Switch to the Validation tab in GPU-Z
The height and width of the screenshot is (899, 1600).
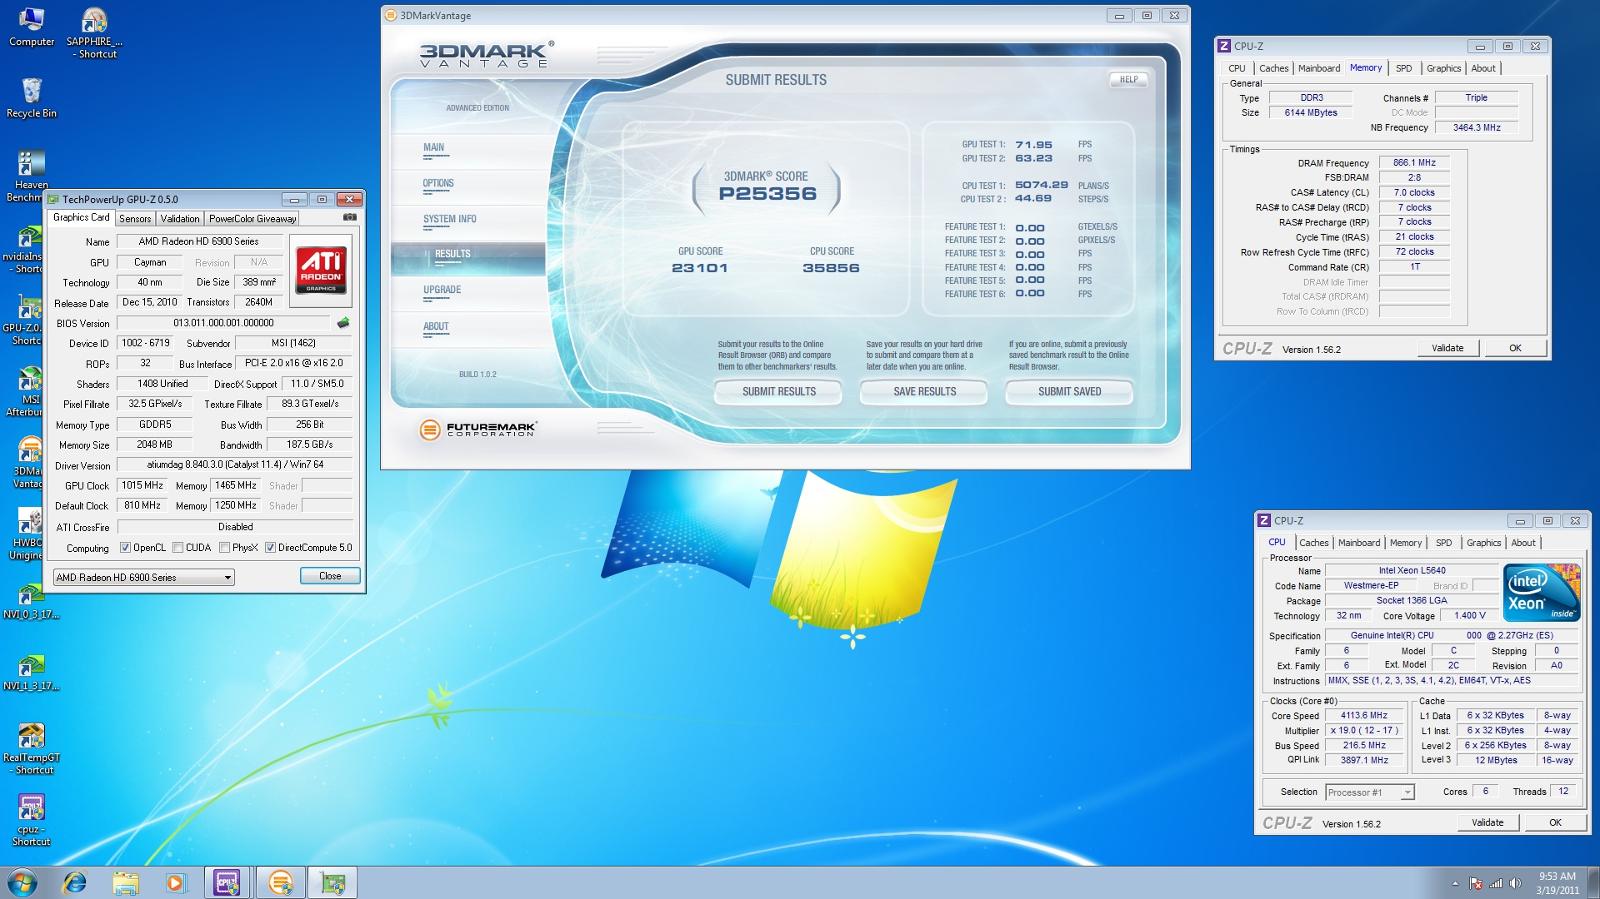pyautogui.click(x=180, y=218)
